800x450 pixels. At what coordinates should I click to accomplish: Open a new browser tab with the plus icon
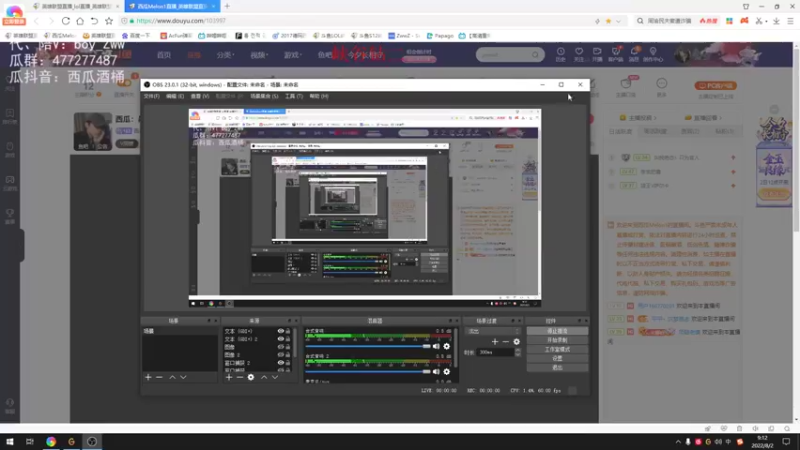coord(227,6)
